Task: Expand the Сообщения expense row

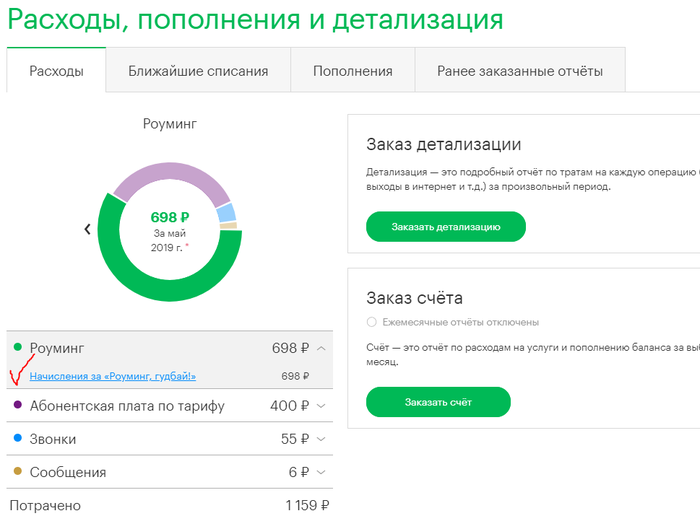Action: [x=321, y=472]
